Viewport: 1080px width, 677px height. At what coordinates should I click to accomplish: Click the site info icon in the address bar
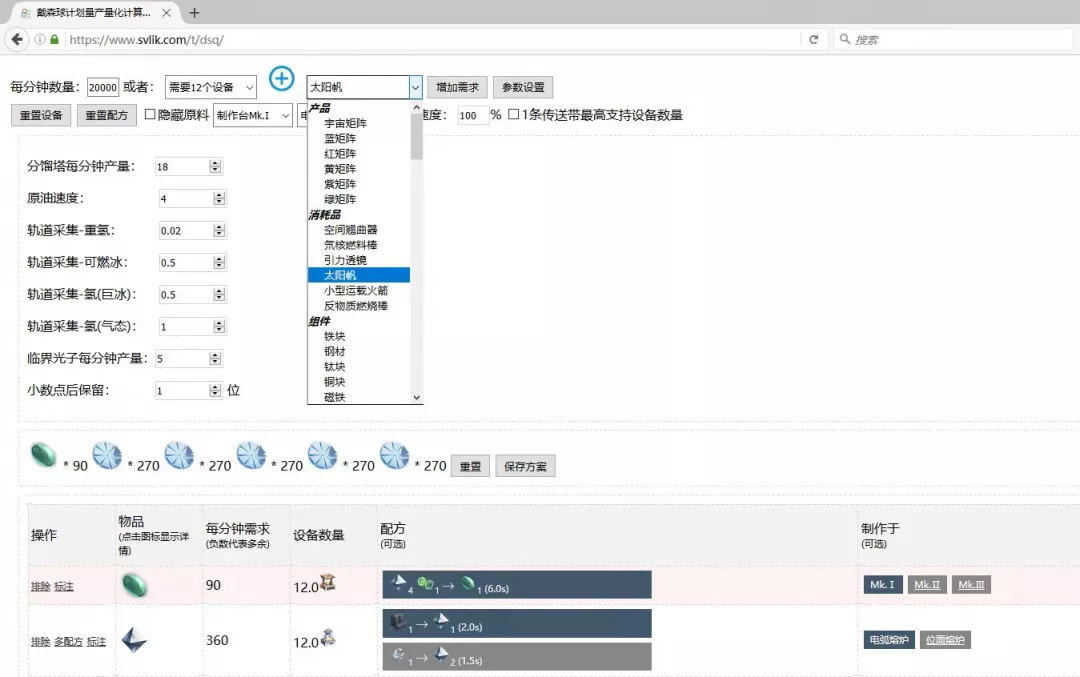[40, 40]
